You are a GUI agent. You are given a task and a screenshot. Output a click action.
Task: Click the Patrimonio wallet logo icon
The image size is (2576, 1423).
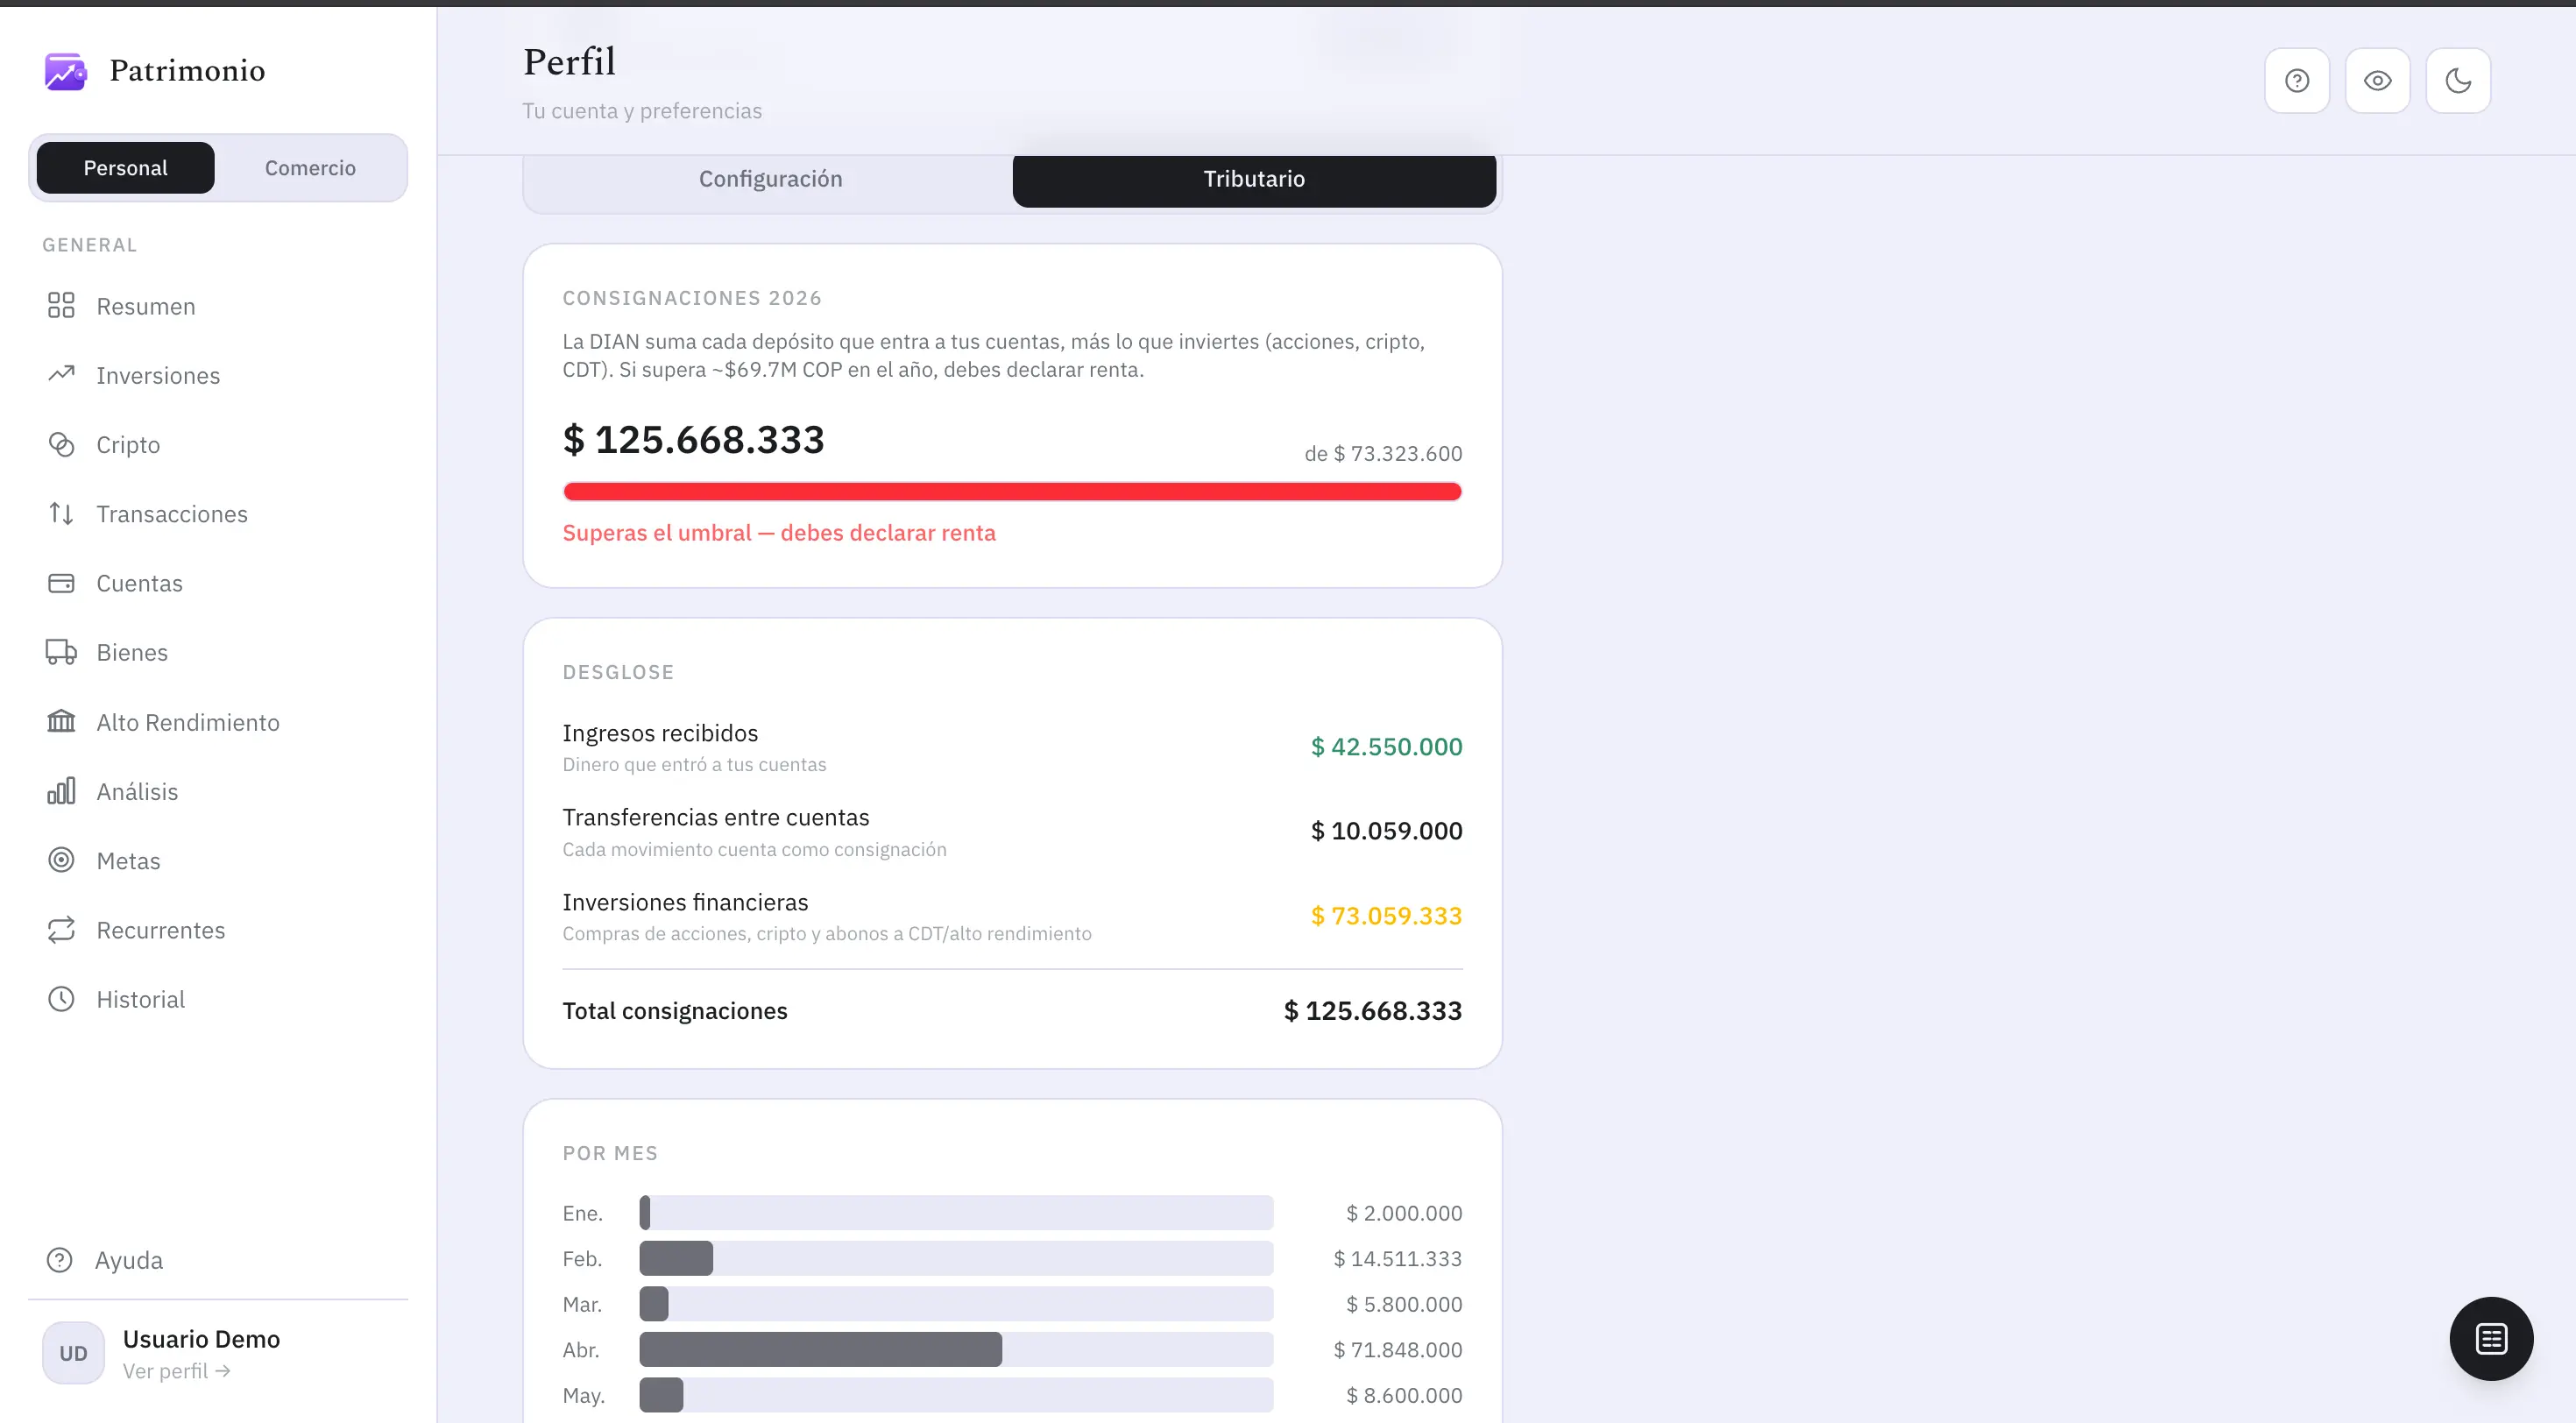pos(65,71)
